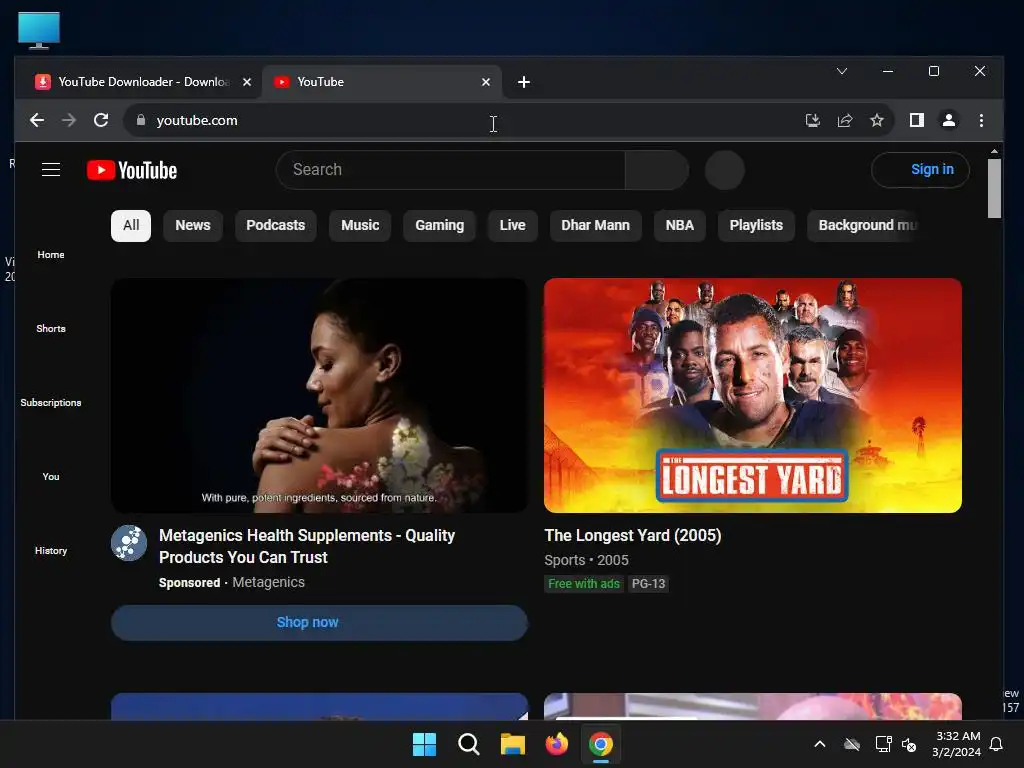
Task: Open a new browser tab
Action: coord(524,82)
